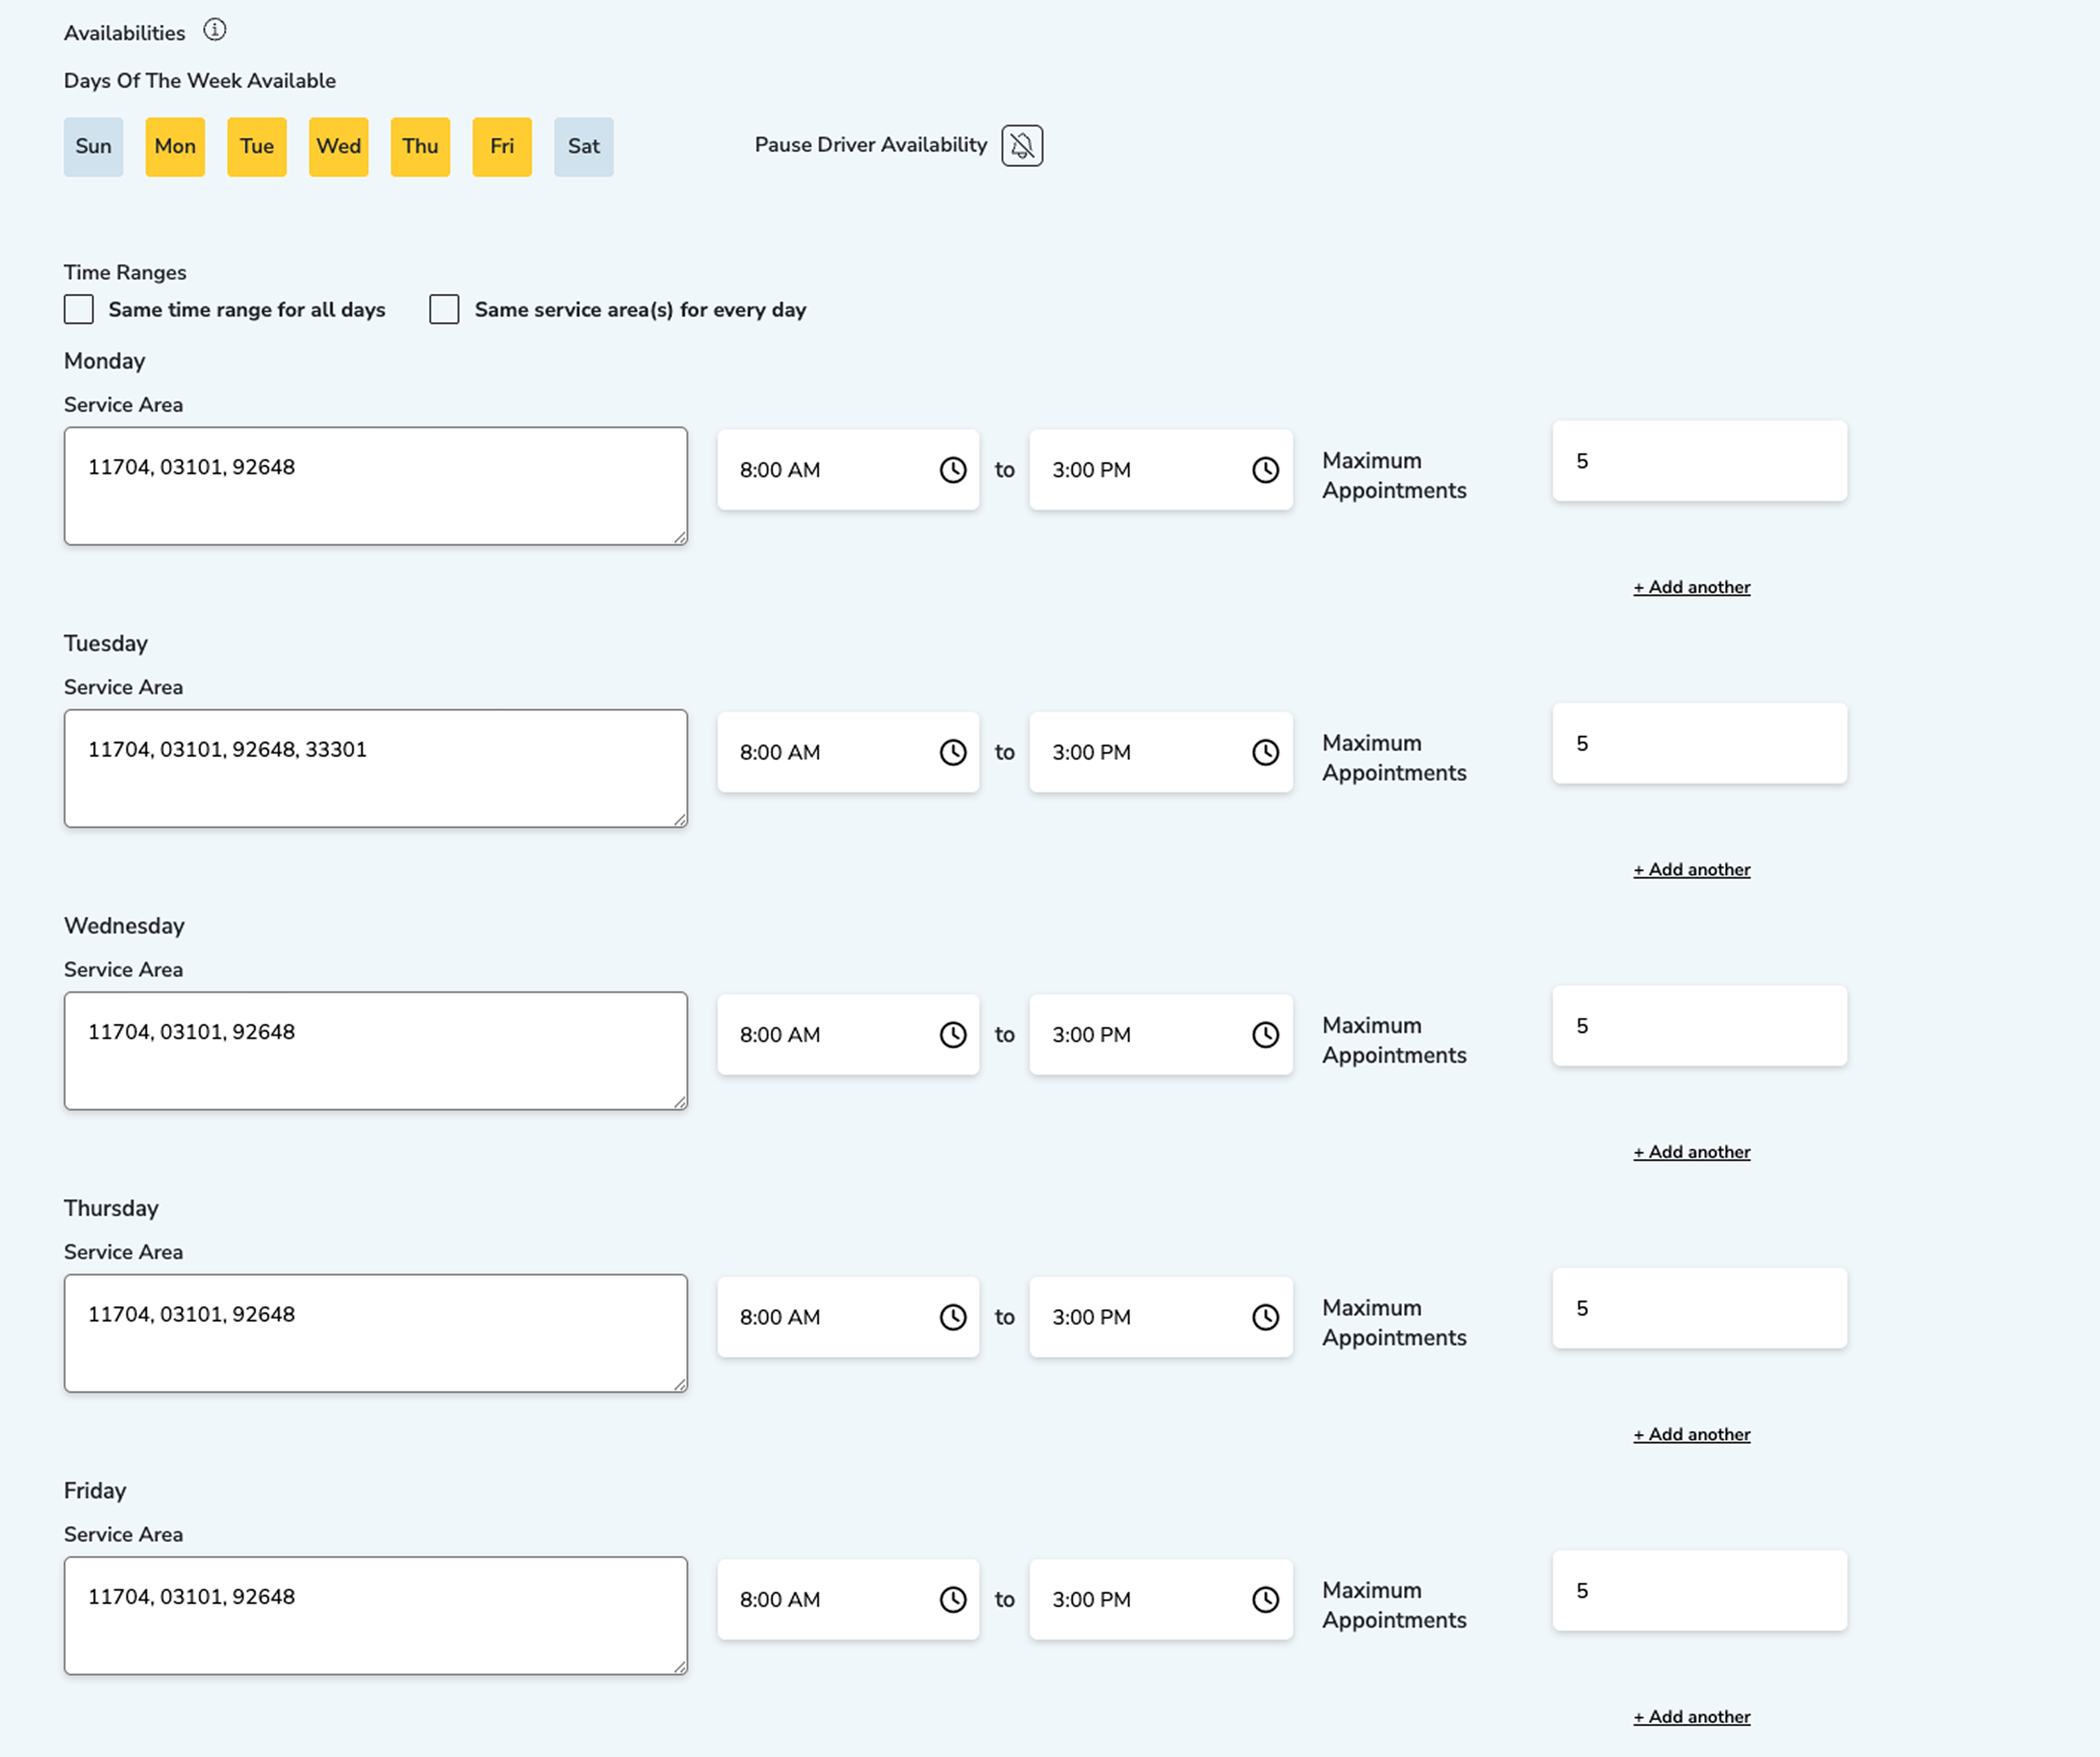Open Friday end time clock picker
The height and width of the screenshot is (1757, 2100).
tap(1265, 1600)
